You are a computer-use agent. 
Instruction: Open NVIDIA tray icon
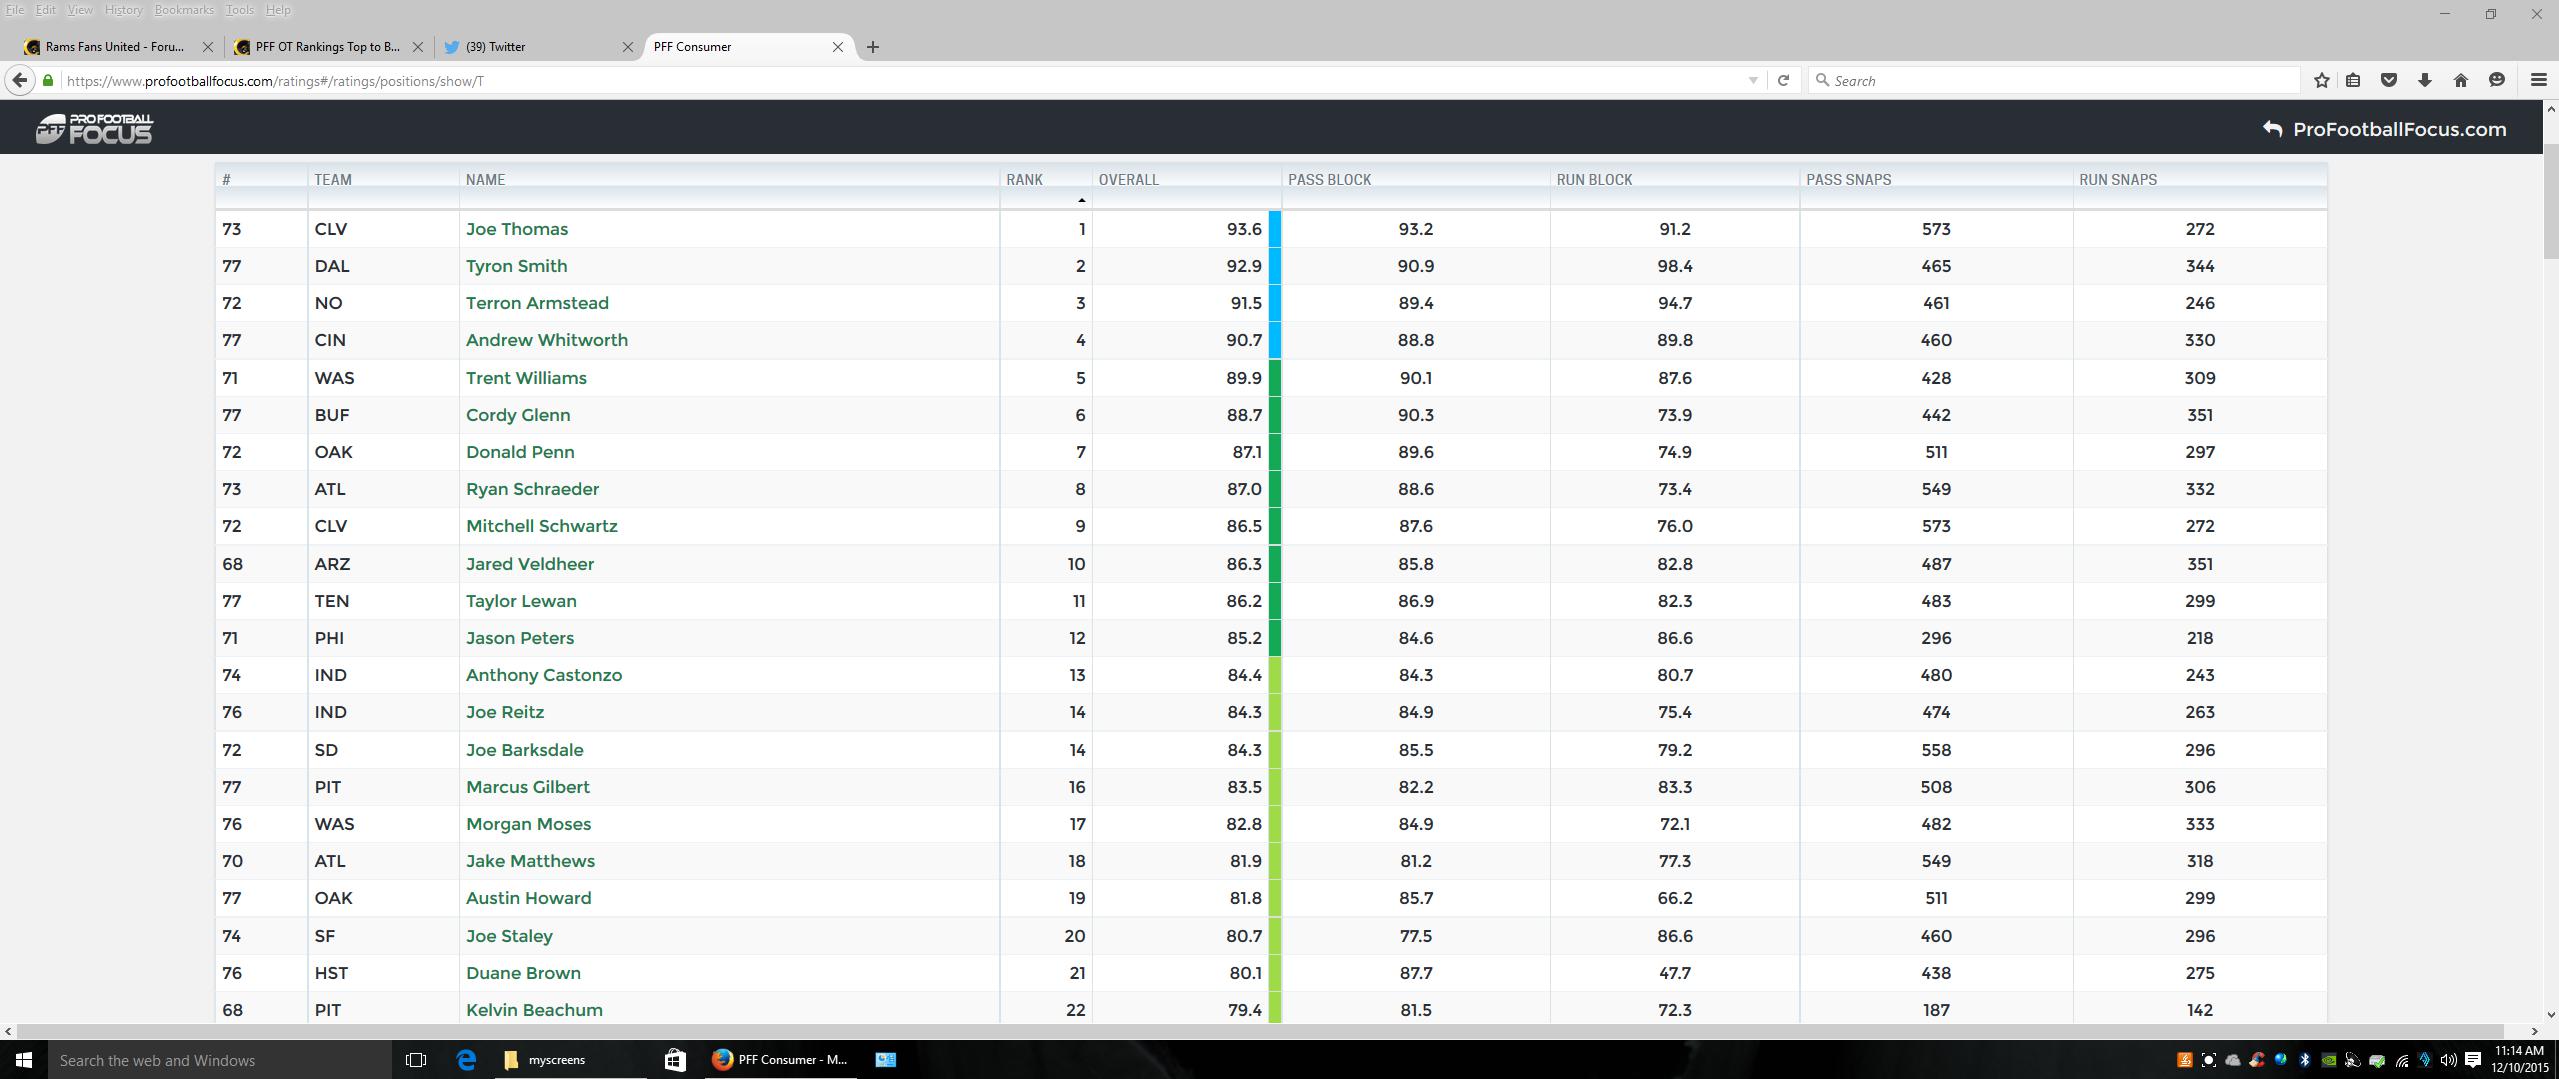2329,1060
